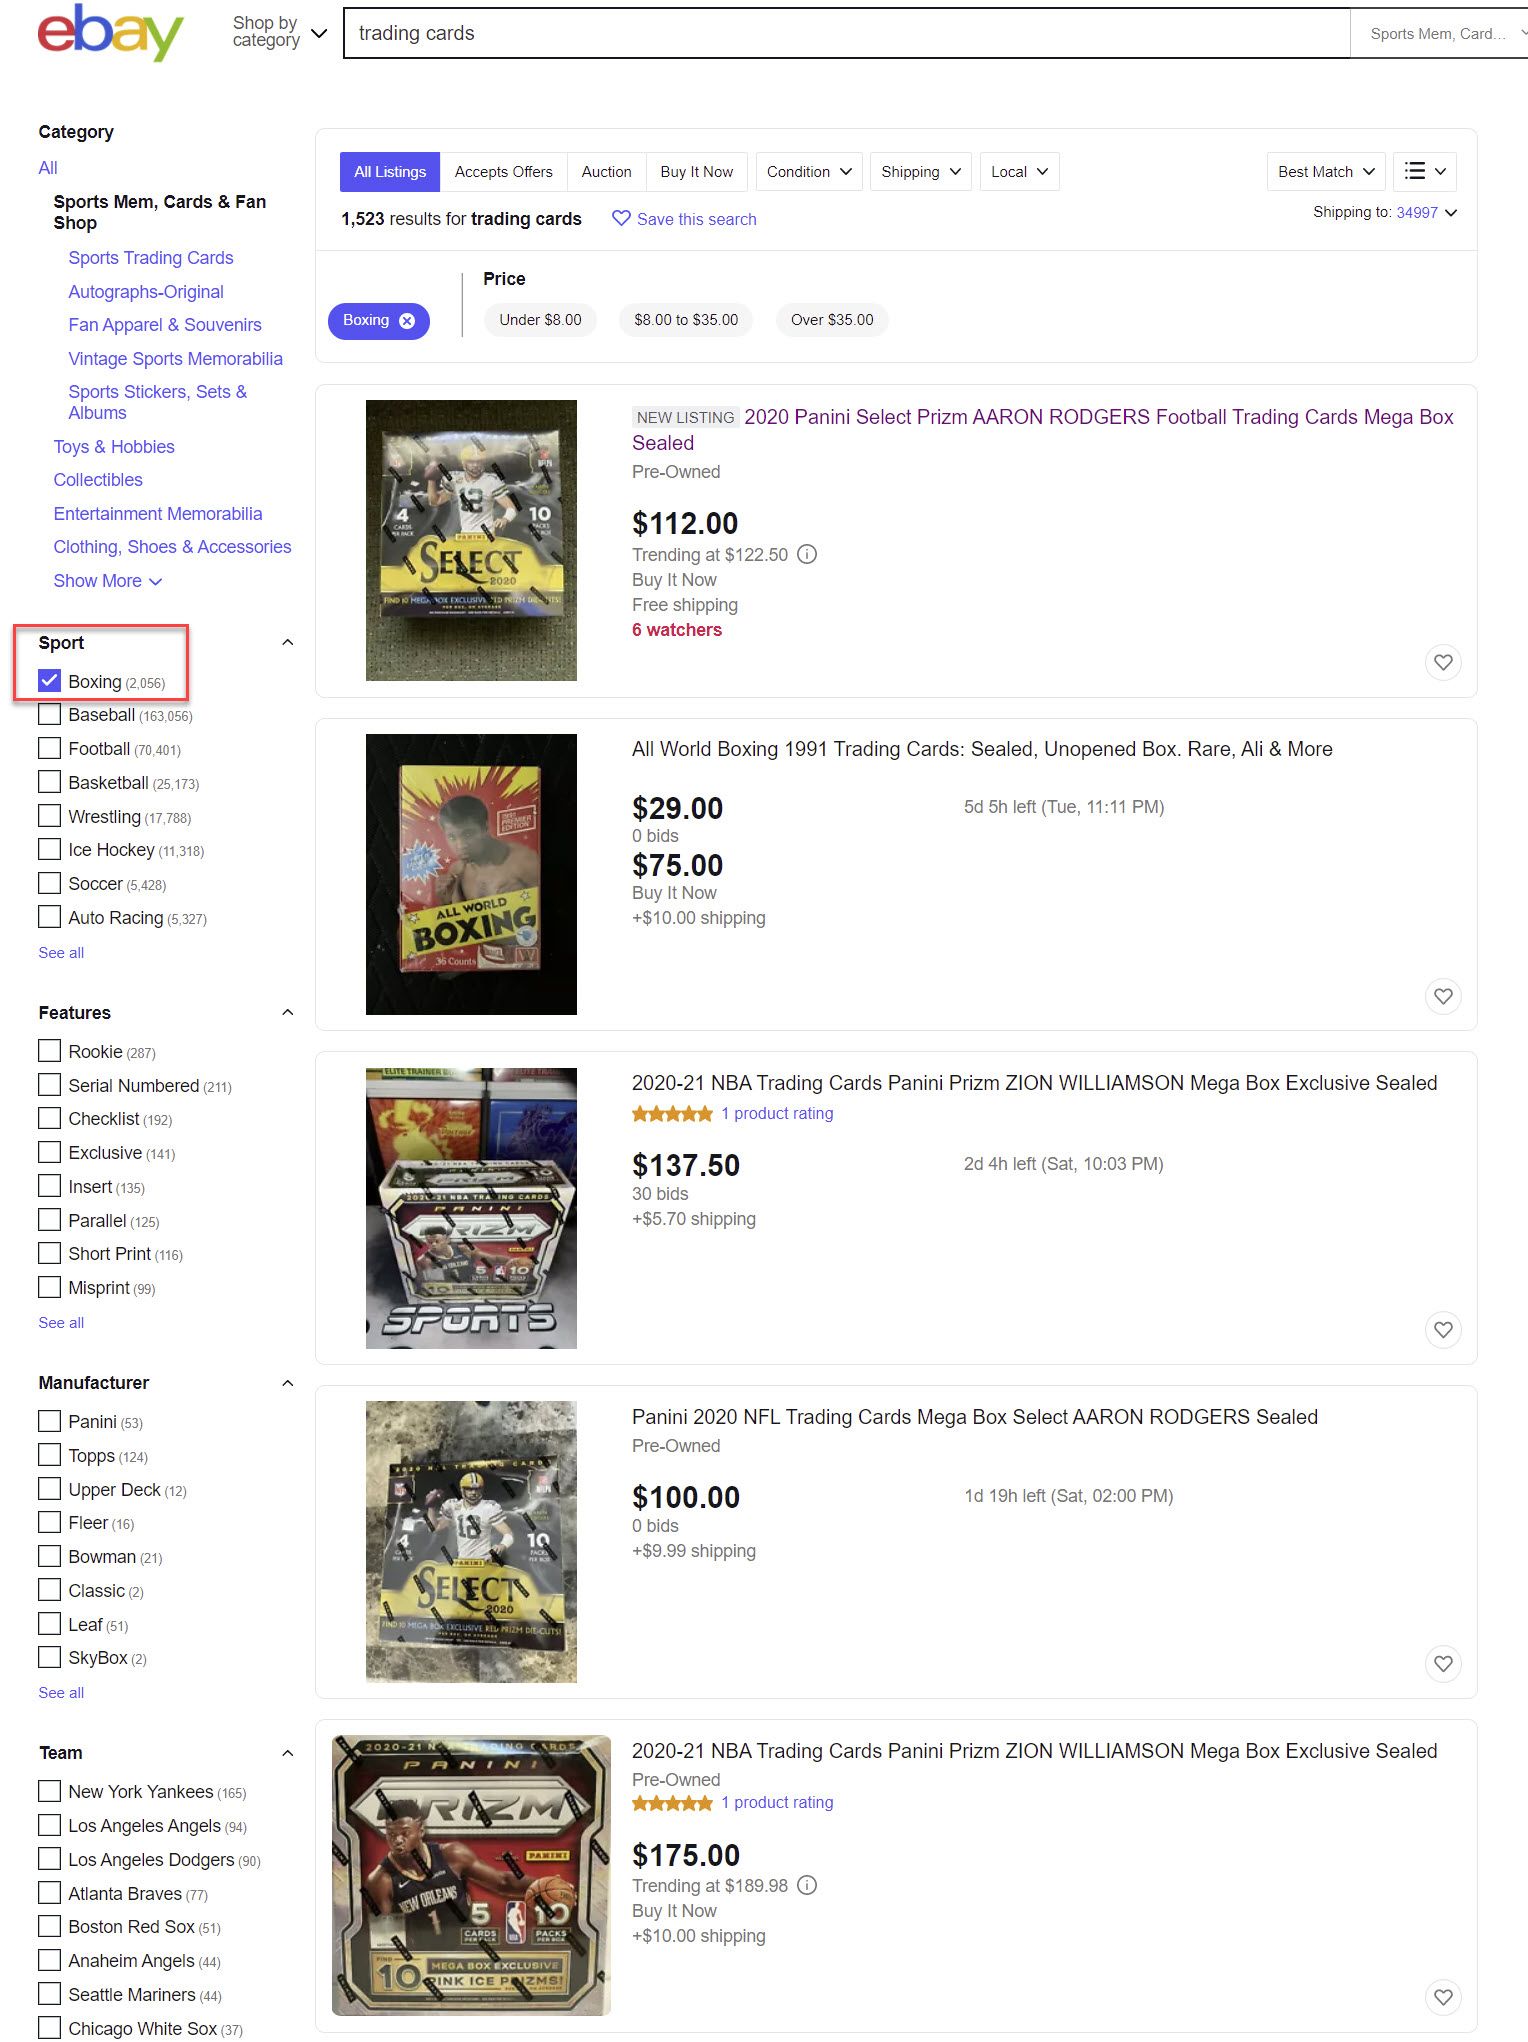Image resolution: width=1528 pixels, height=2042 pixels.
Task: Open All World Boxing box thumbnail
Action: click(471, 874)
